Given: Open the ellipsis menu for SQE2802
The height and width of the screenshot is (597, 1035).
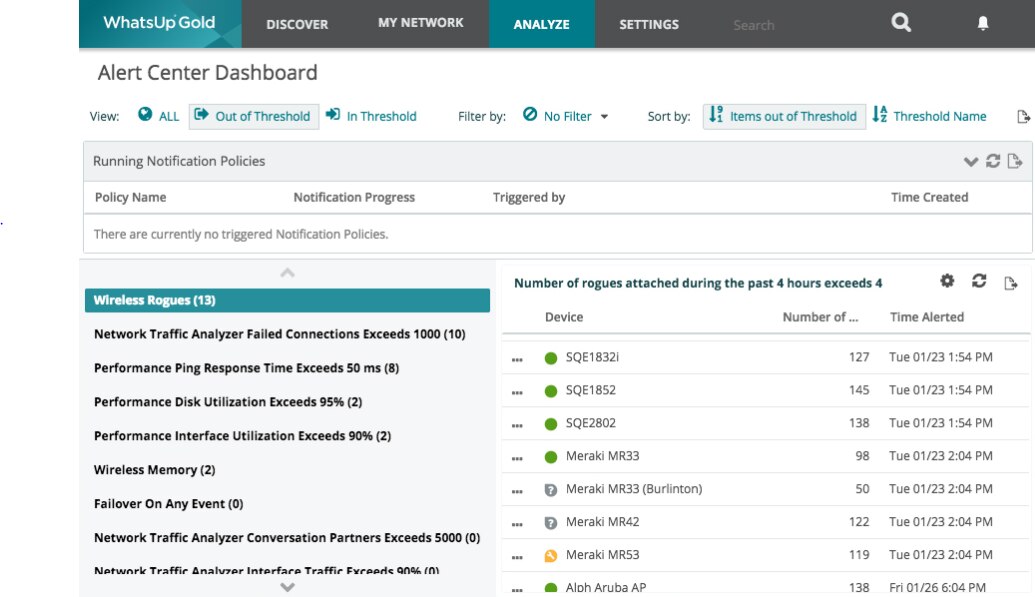Looking at the screenshot, I should [517, 425].
